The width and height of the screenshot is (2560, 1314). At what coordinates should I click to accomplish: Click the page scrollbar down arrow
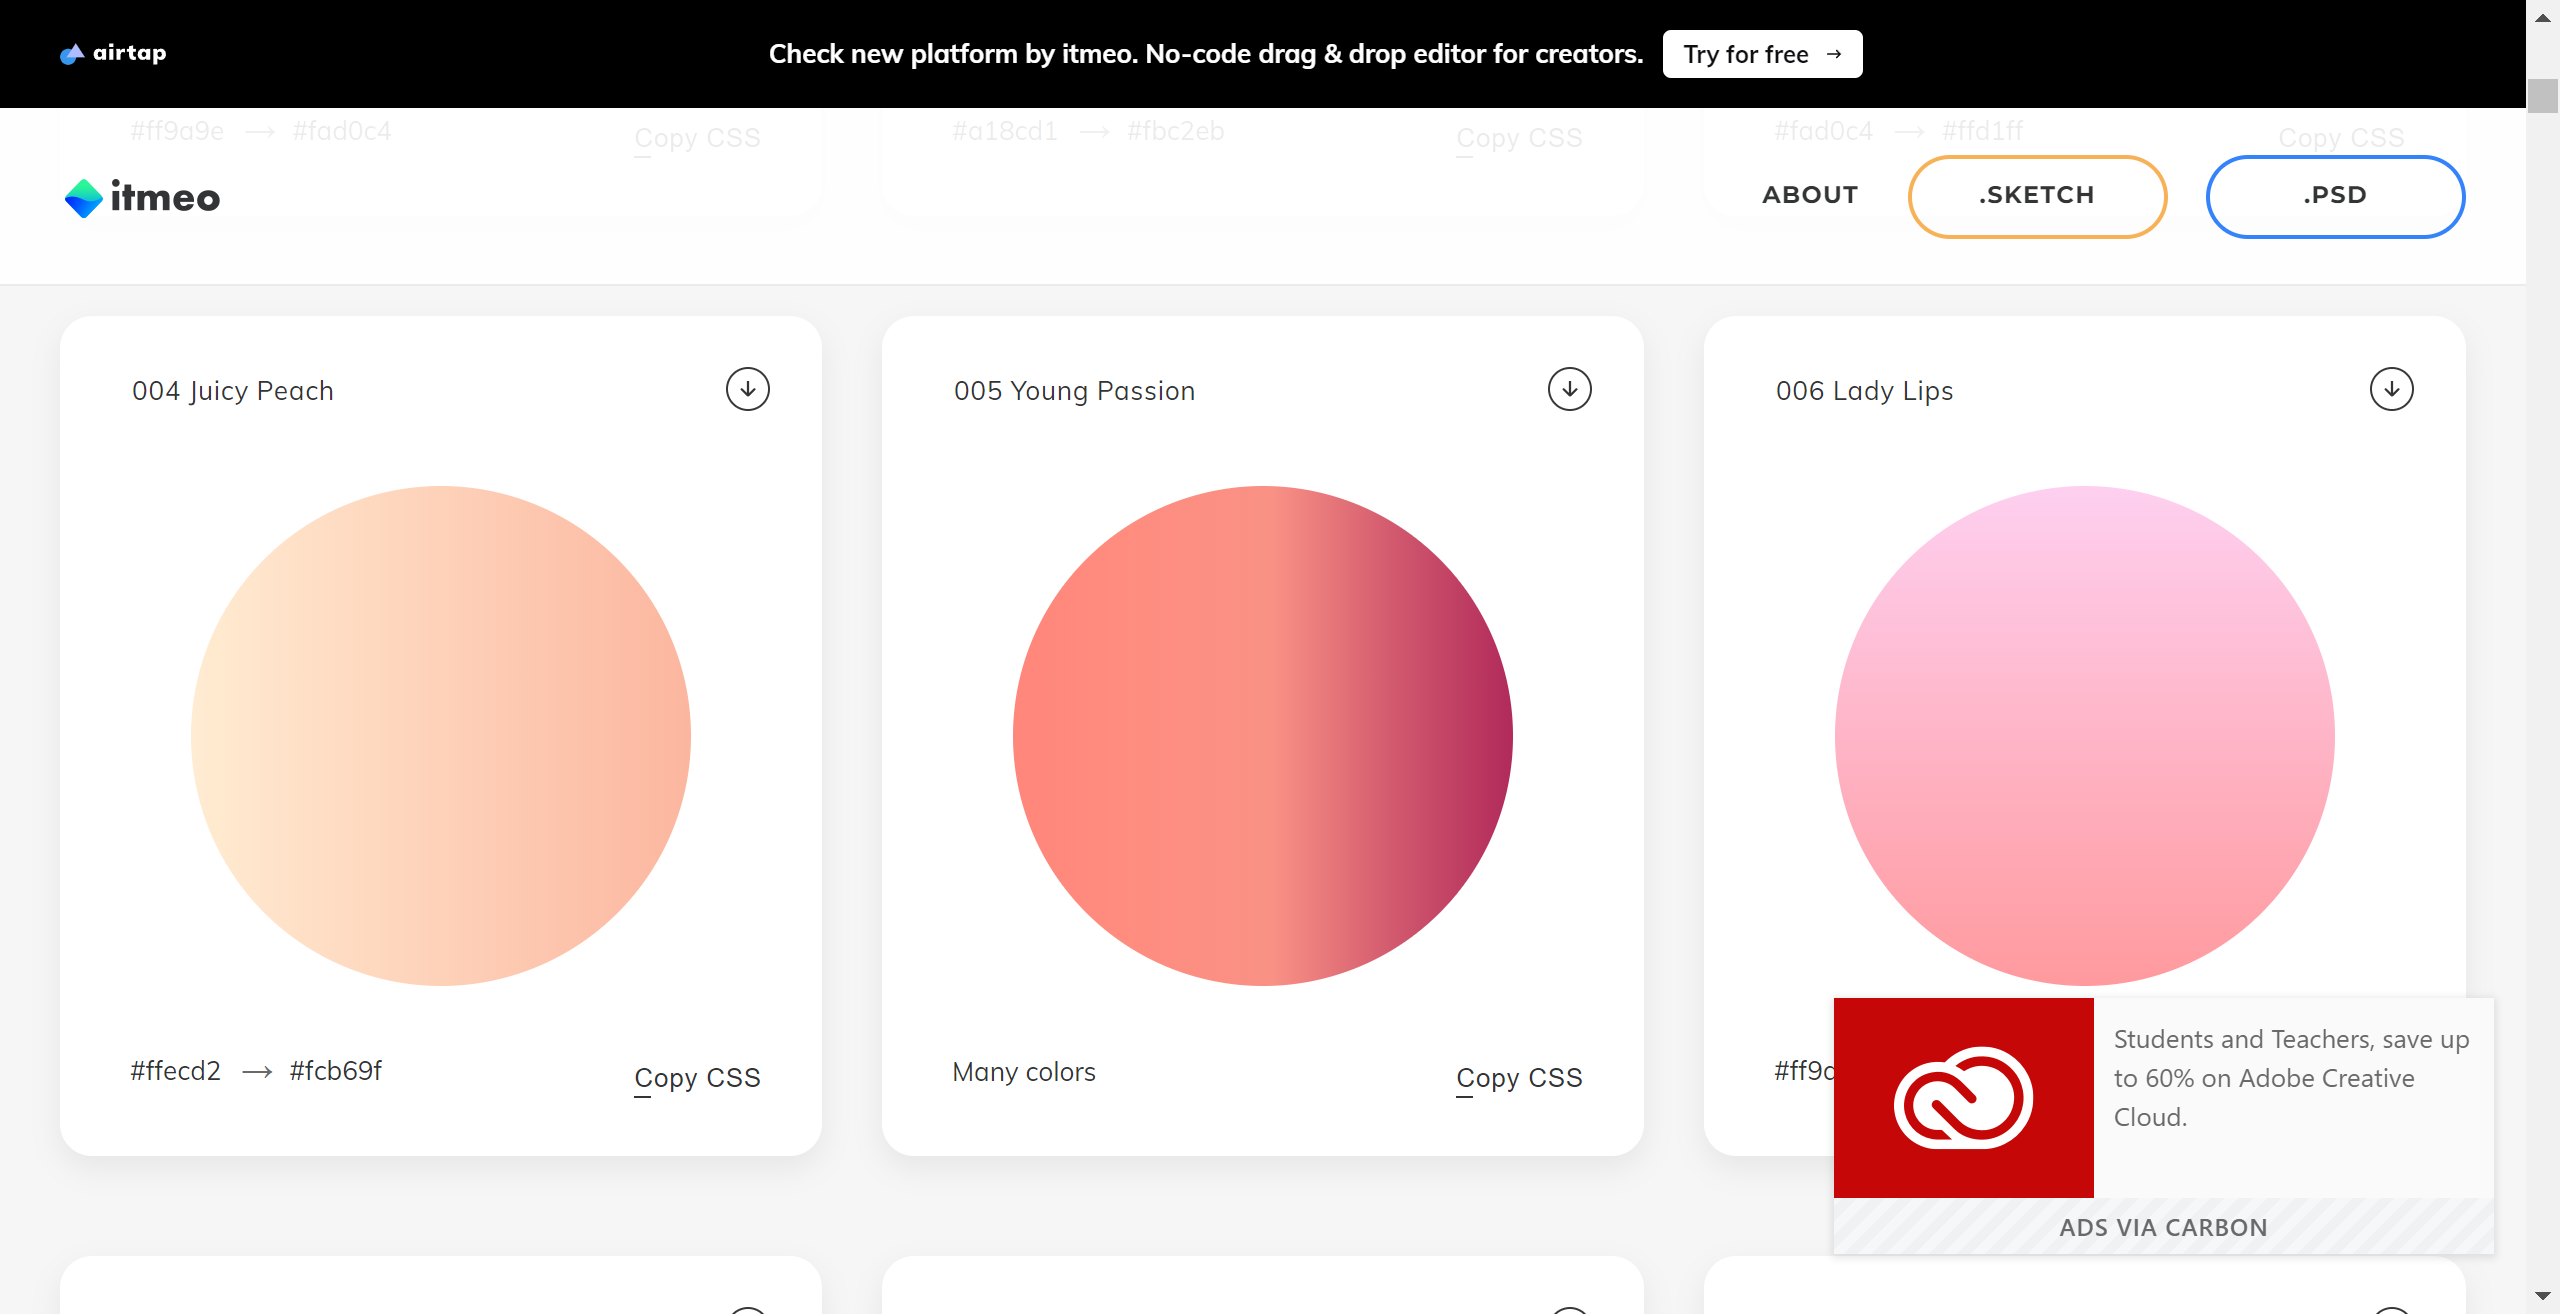[2543, 1297]
